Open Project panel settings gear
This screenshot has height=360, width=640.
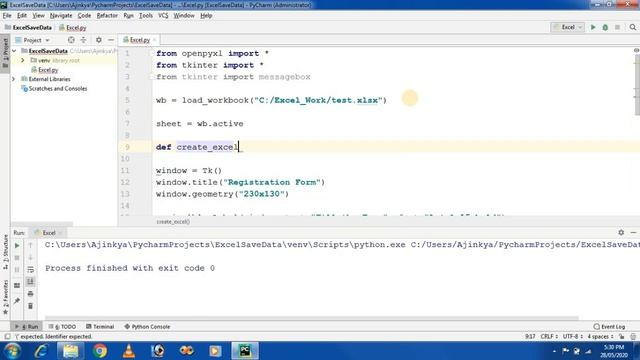pos(98,40)
